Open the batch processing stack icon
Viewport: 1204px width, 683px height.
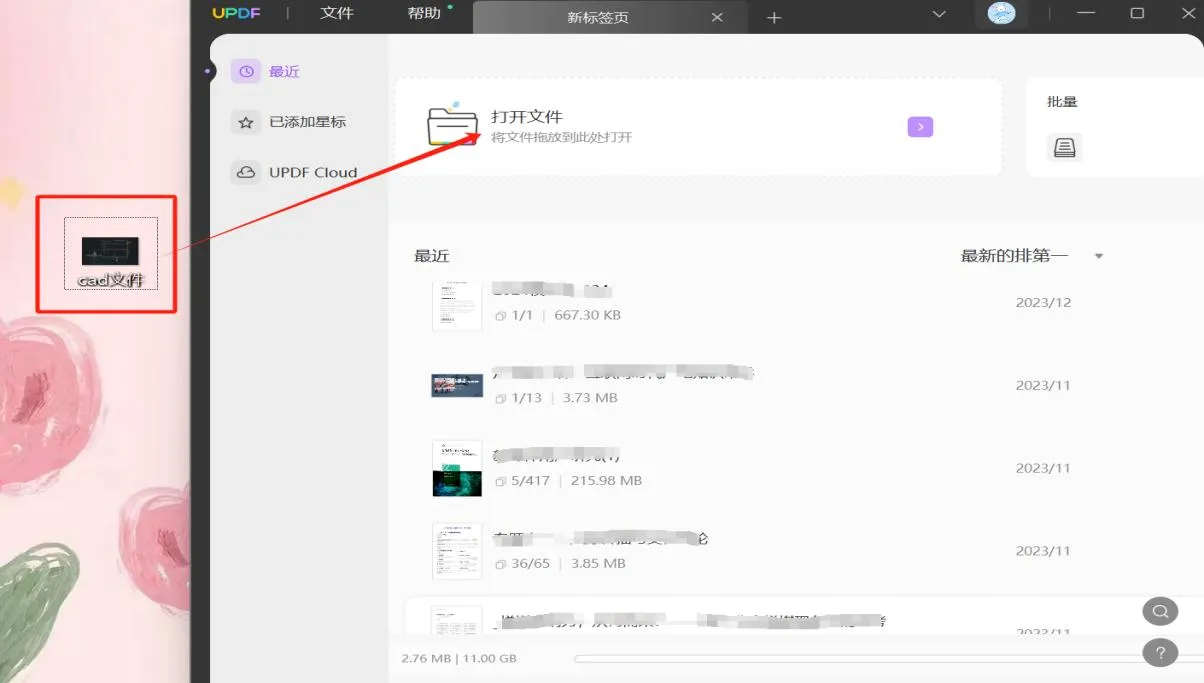1064,148
